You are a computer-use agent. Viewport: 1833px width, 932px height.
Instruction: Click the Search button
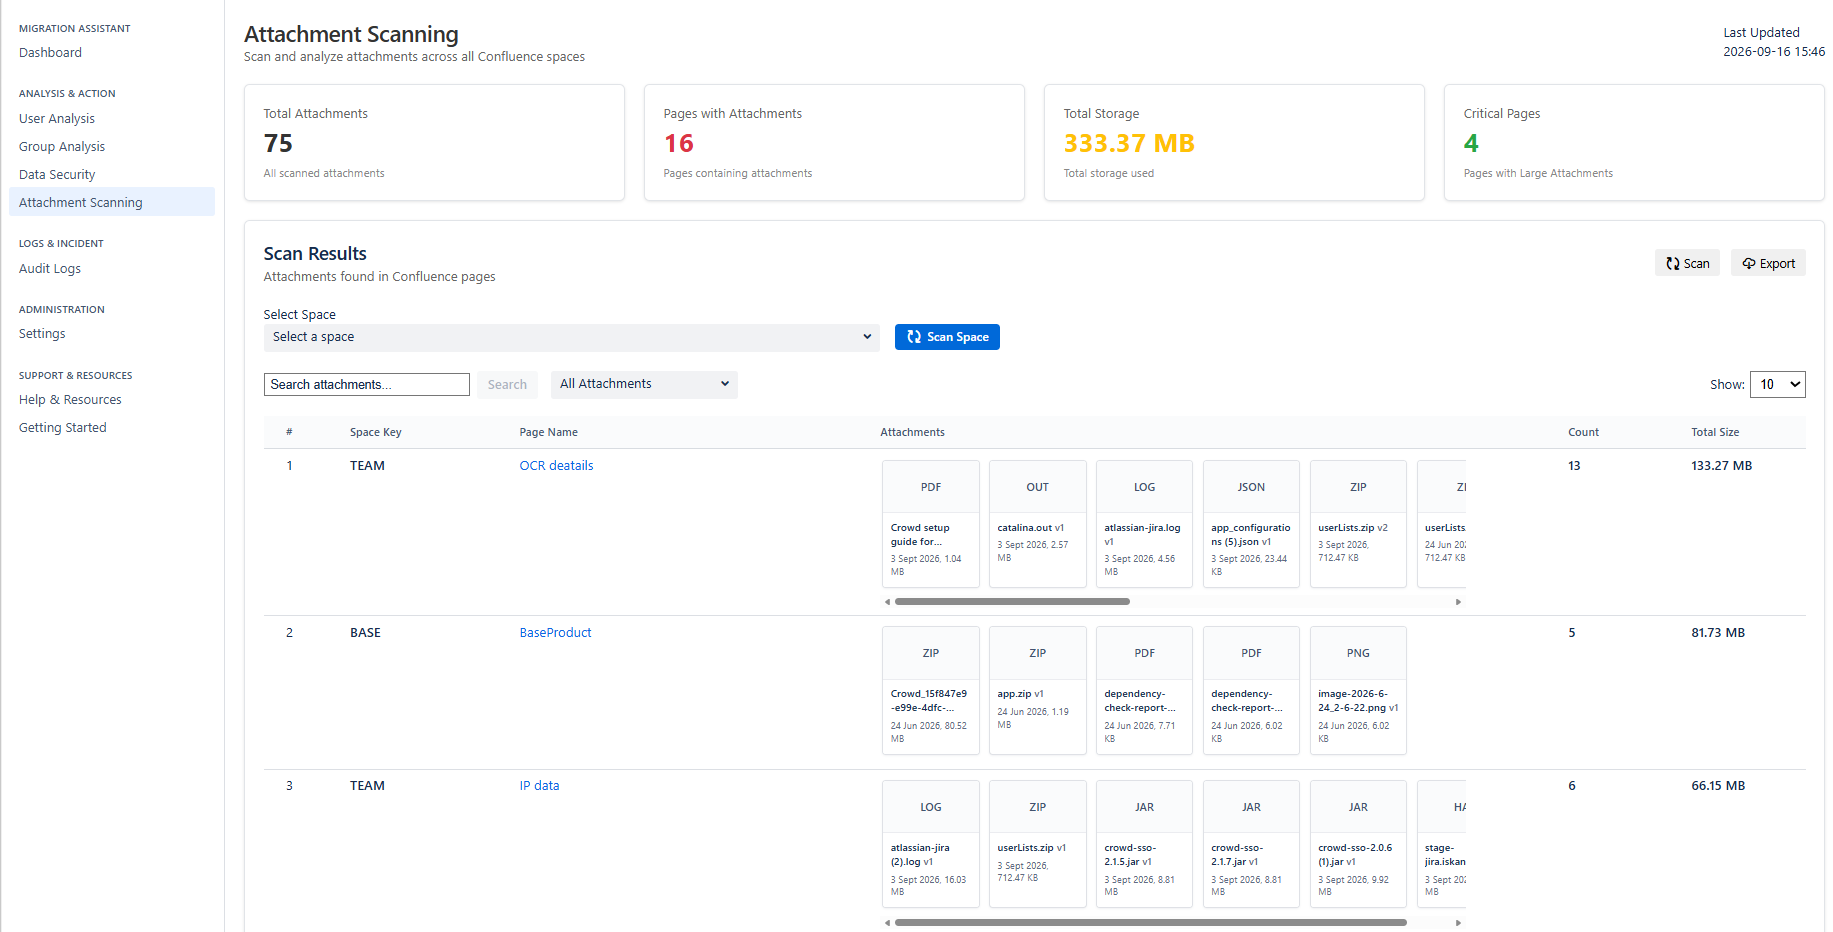[507, 385]
